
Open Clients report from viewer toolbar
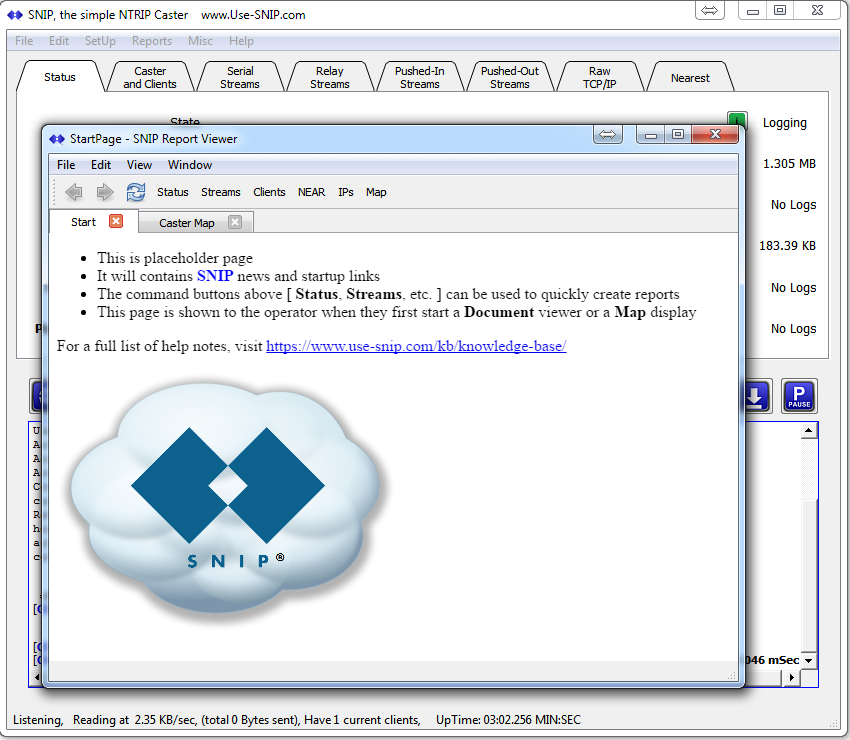click(x=269, y=192)
